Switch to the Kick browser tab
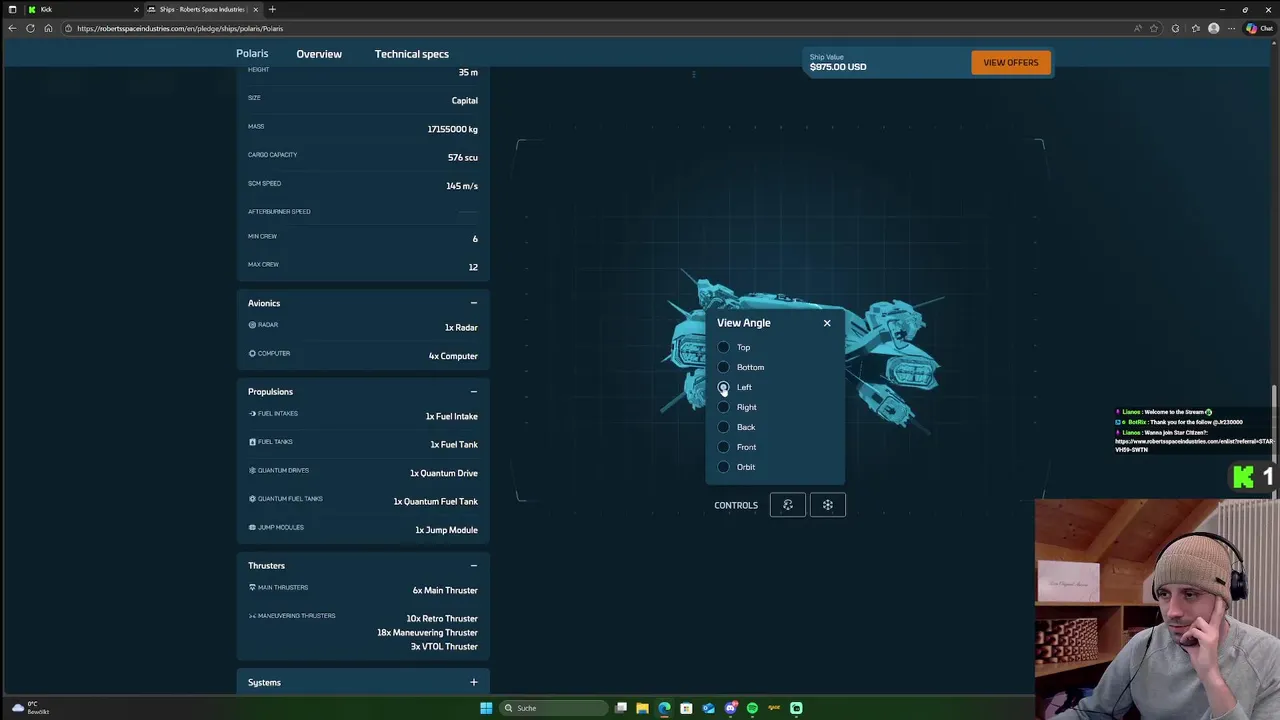1280x720 pixels. 82,9
